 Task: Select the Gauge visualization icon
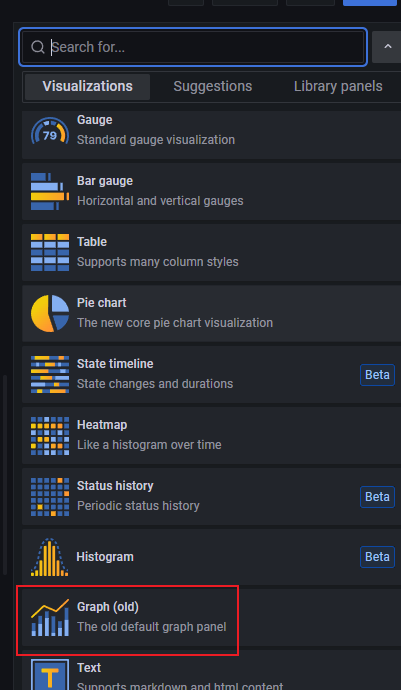coord(50,131)
